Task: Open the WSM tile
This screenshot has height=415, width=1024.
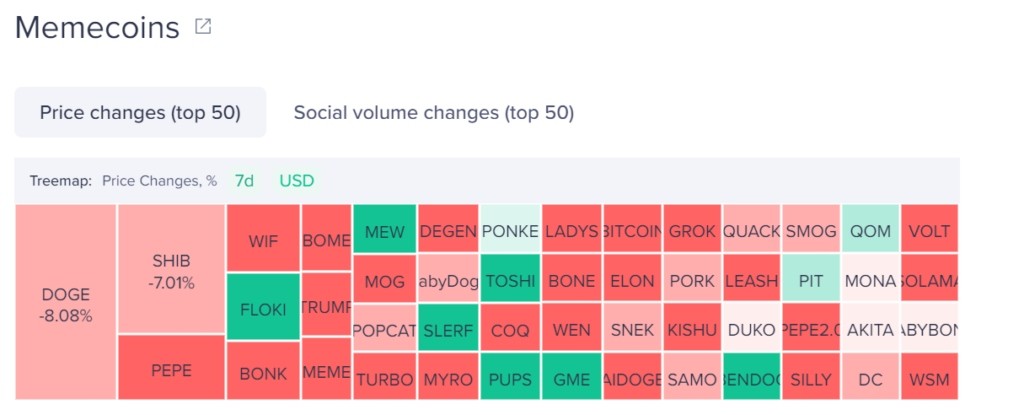Action: point(929,376)
